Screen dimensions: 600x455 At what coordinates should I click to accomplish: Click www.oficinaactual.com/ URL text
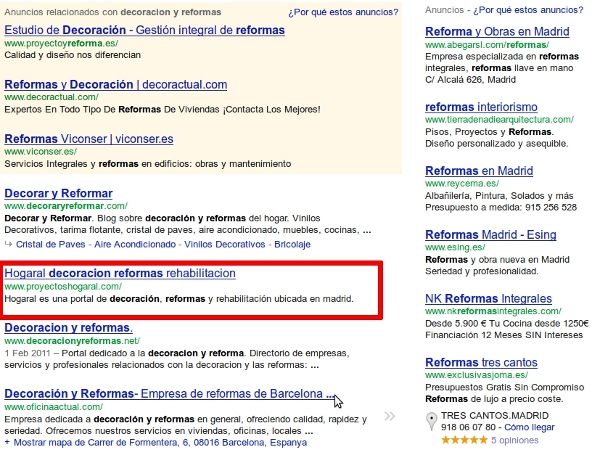[54, 407]
